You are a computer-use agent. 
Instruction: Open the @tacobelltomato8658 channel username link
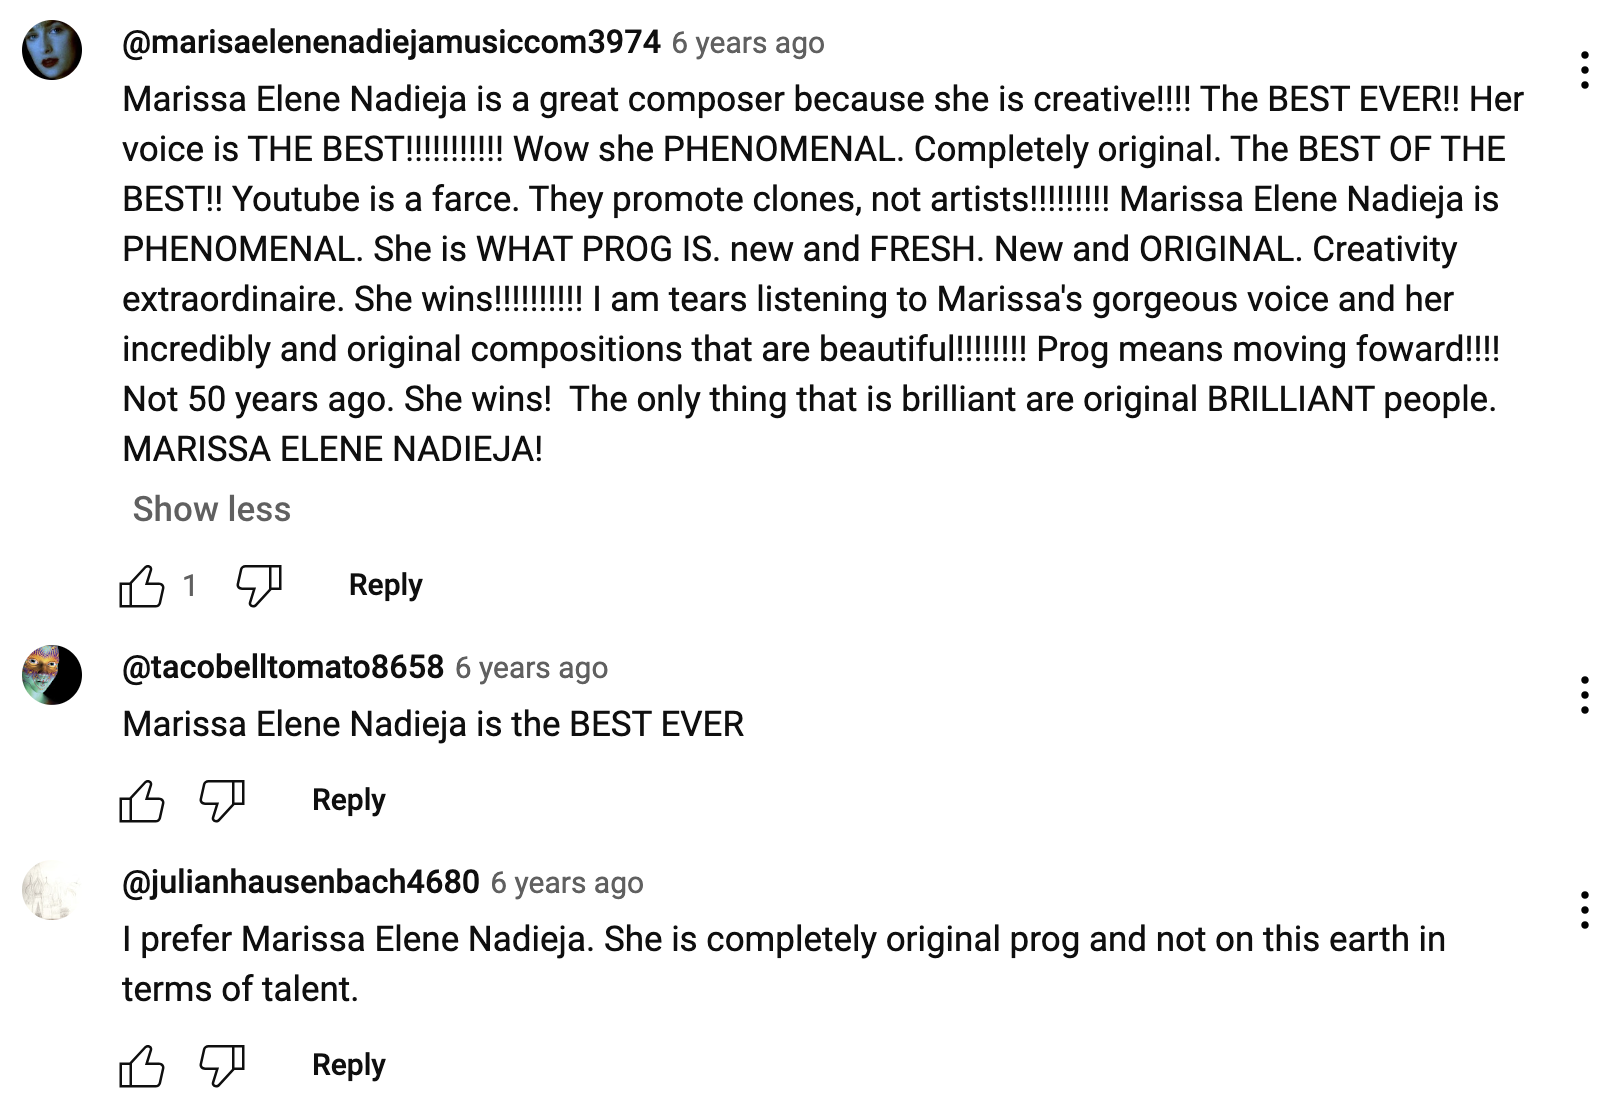[283, 667]
